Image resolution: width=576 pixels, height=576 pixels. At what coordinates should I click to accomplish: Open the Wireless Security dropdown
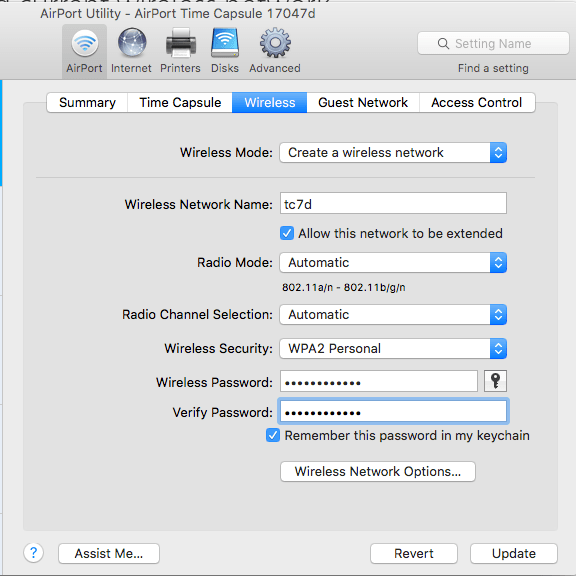click(x=393, y=348)
